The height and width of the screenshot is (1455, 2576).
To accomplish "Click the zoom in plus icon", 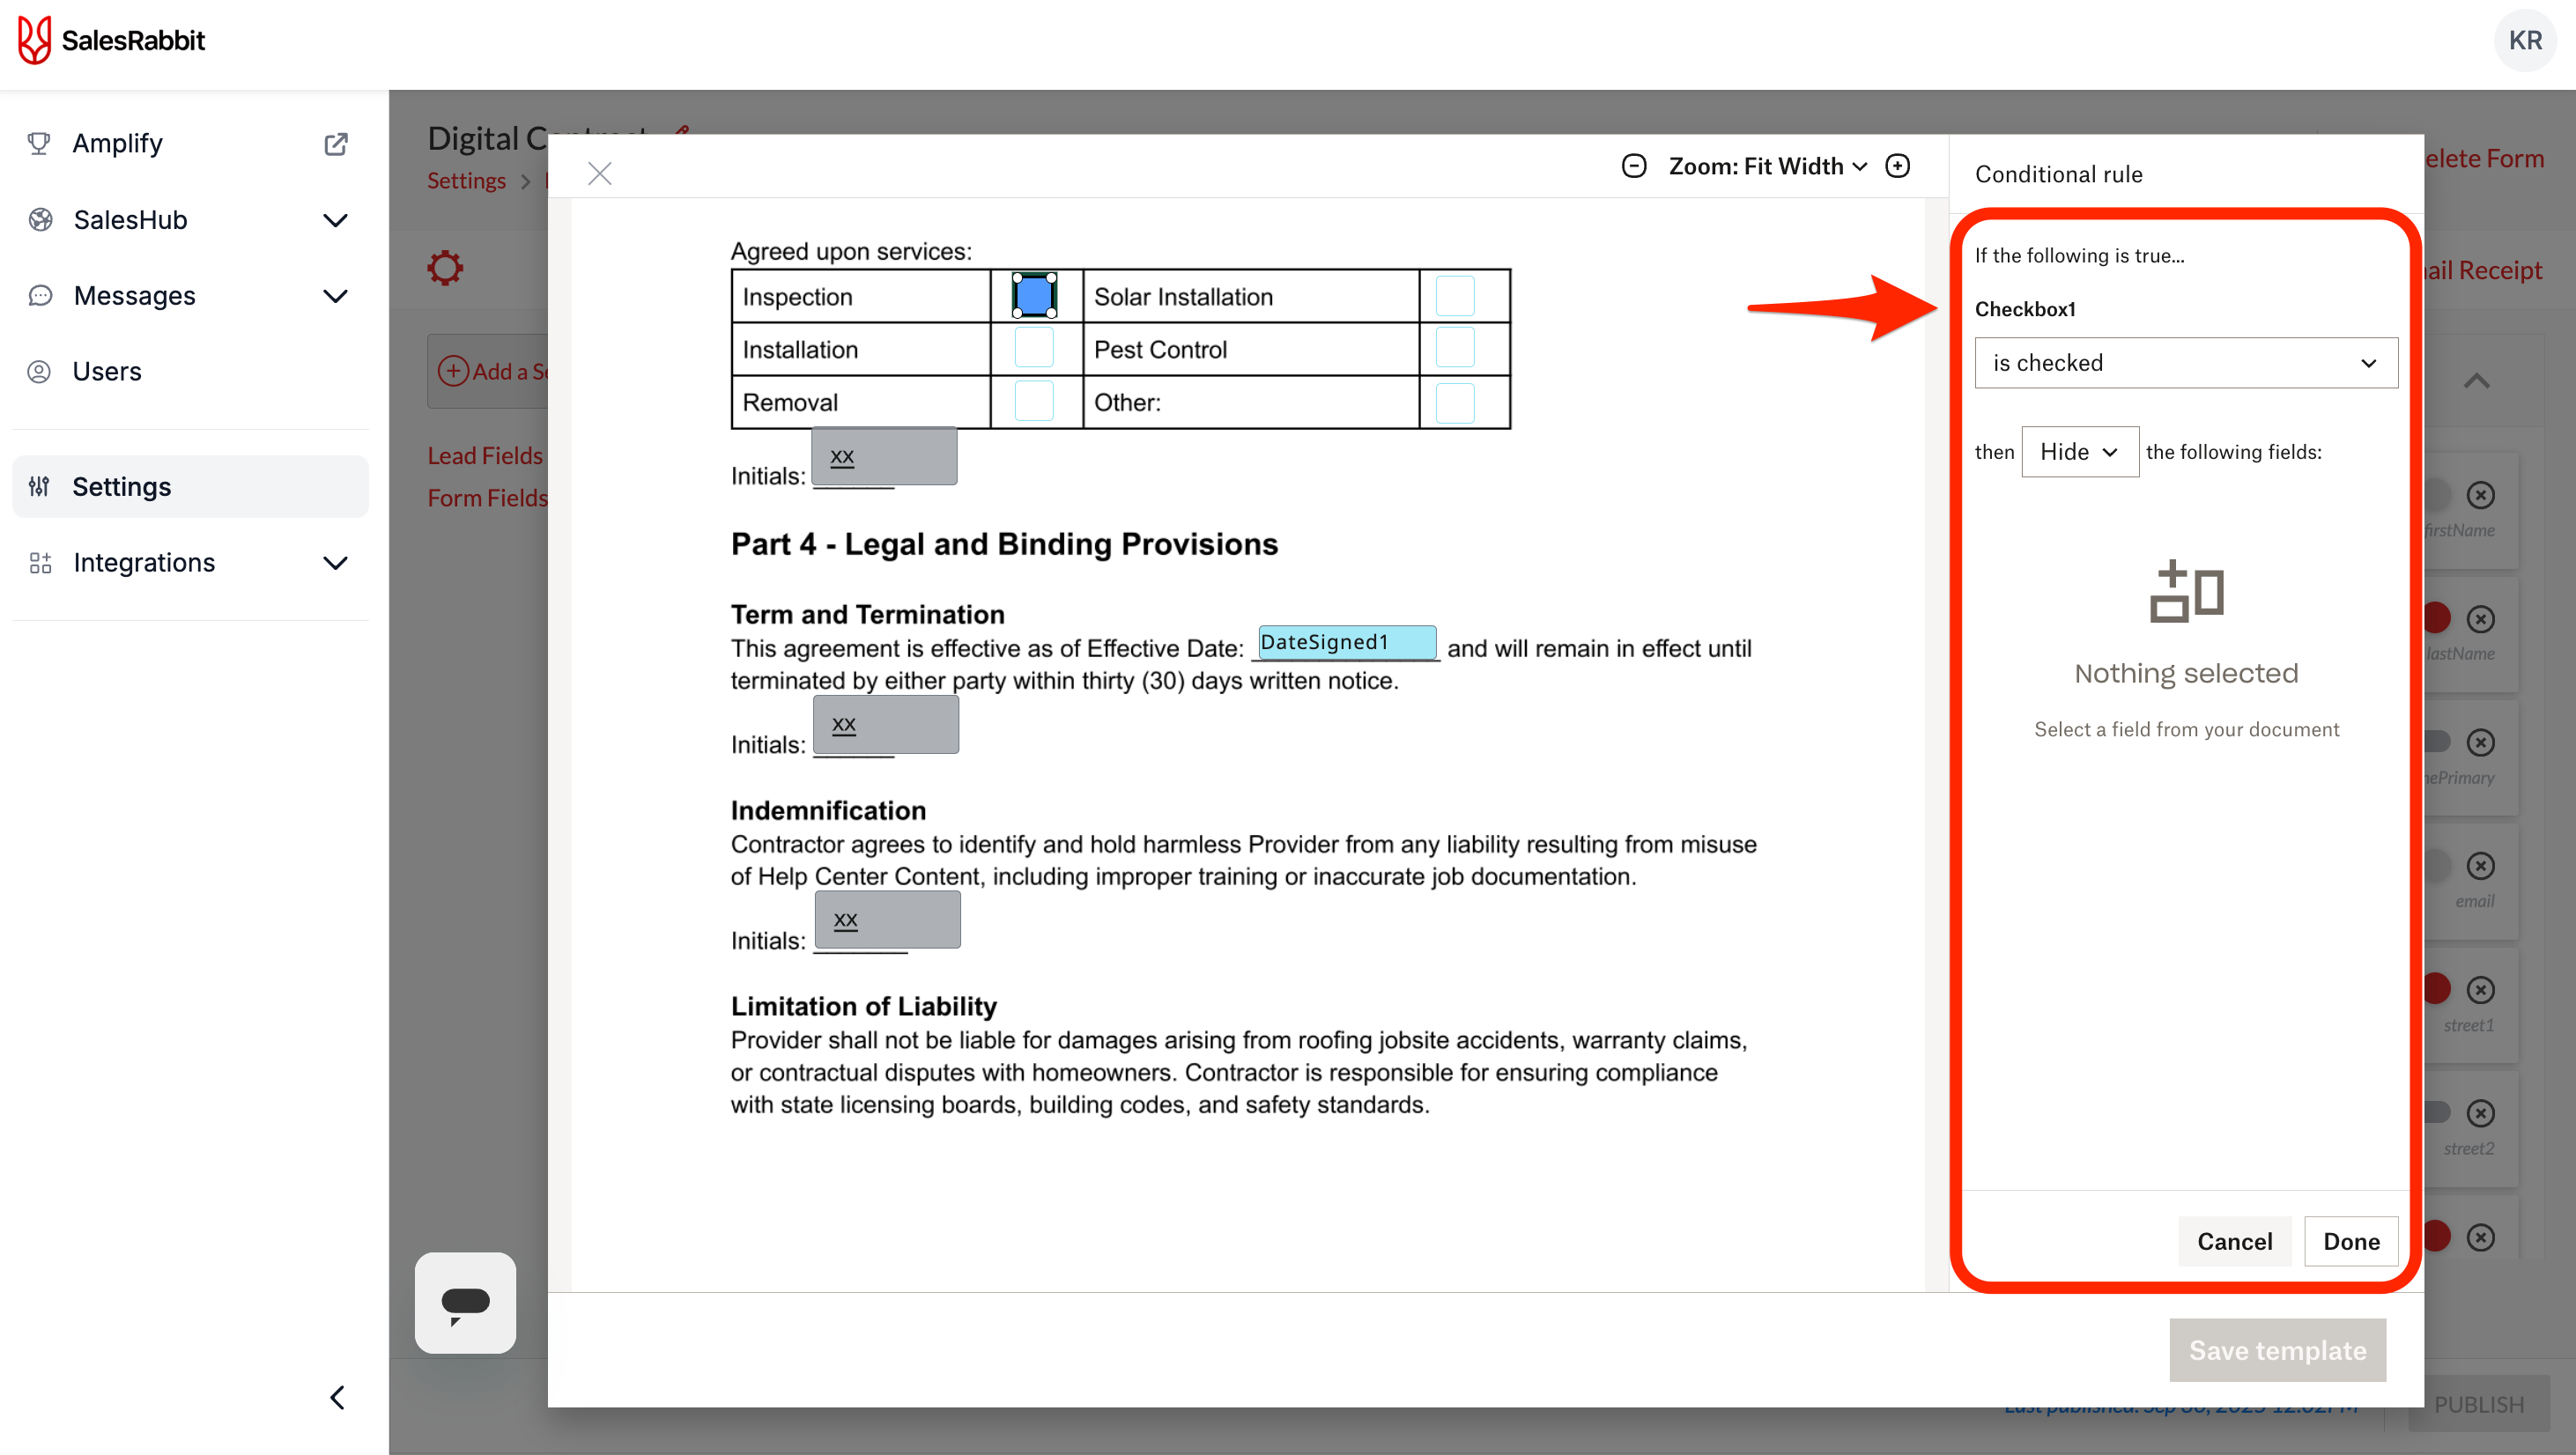I will (x=1897, y=166).
